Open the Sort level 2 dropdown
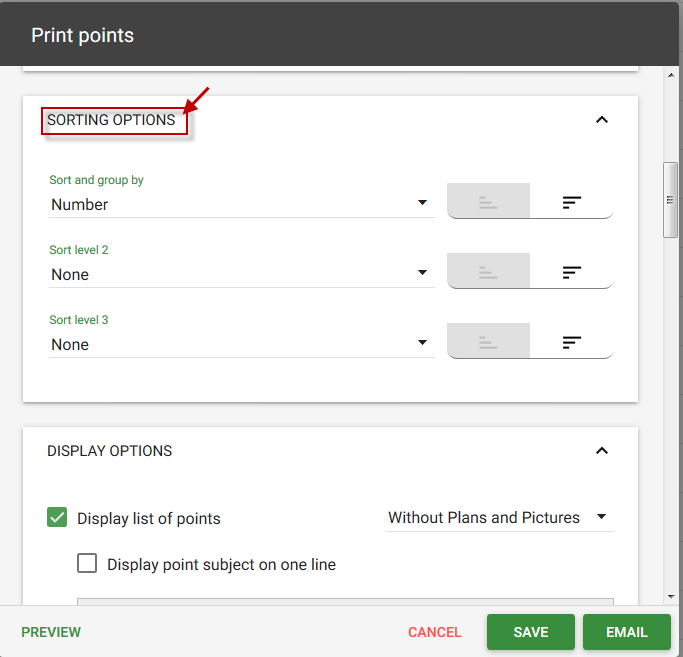683x657 pixels. tap(242, 274)
